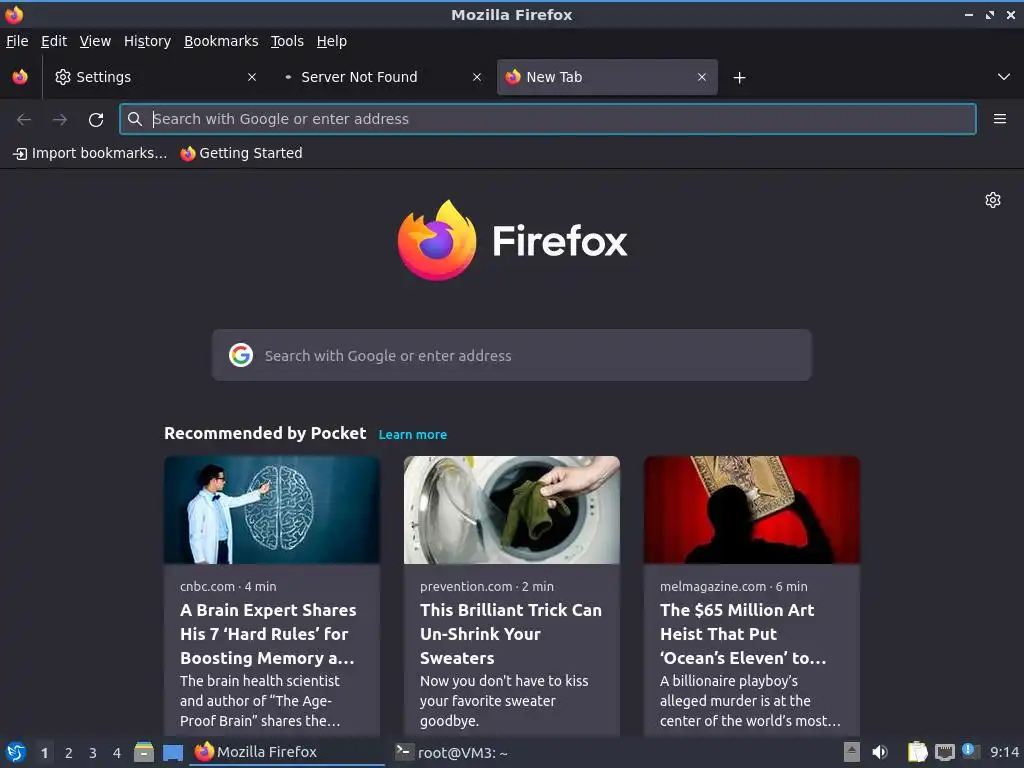This screenshot has height=768, width=1024.
Task: Go forward one page
Action: point(60,120)
